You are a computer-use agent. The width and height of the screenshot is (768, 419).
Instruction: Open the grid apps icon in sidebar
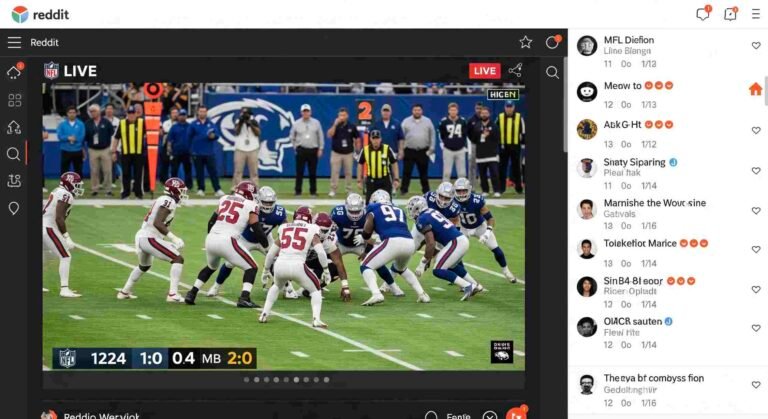click(14, 100)
